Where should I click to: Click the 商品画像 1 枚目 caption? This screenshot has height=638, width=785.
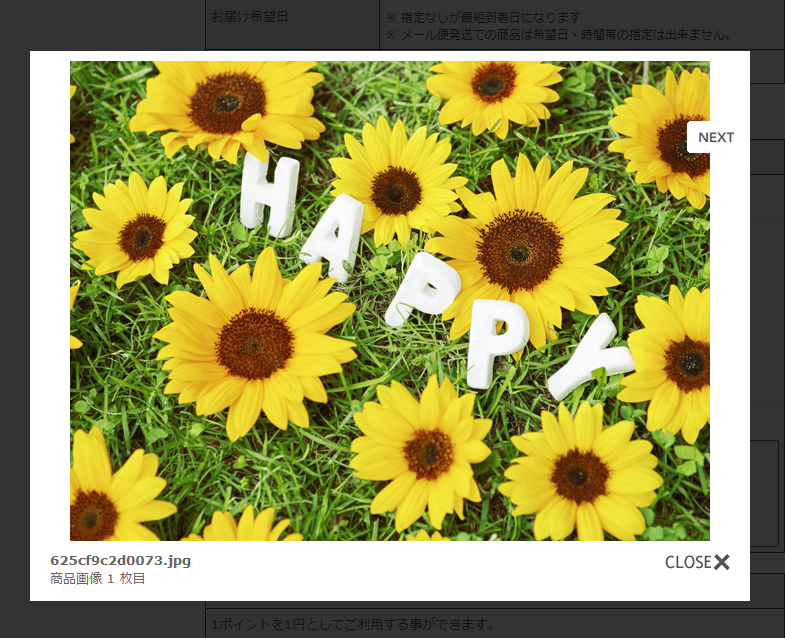coord(97,578)
